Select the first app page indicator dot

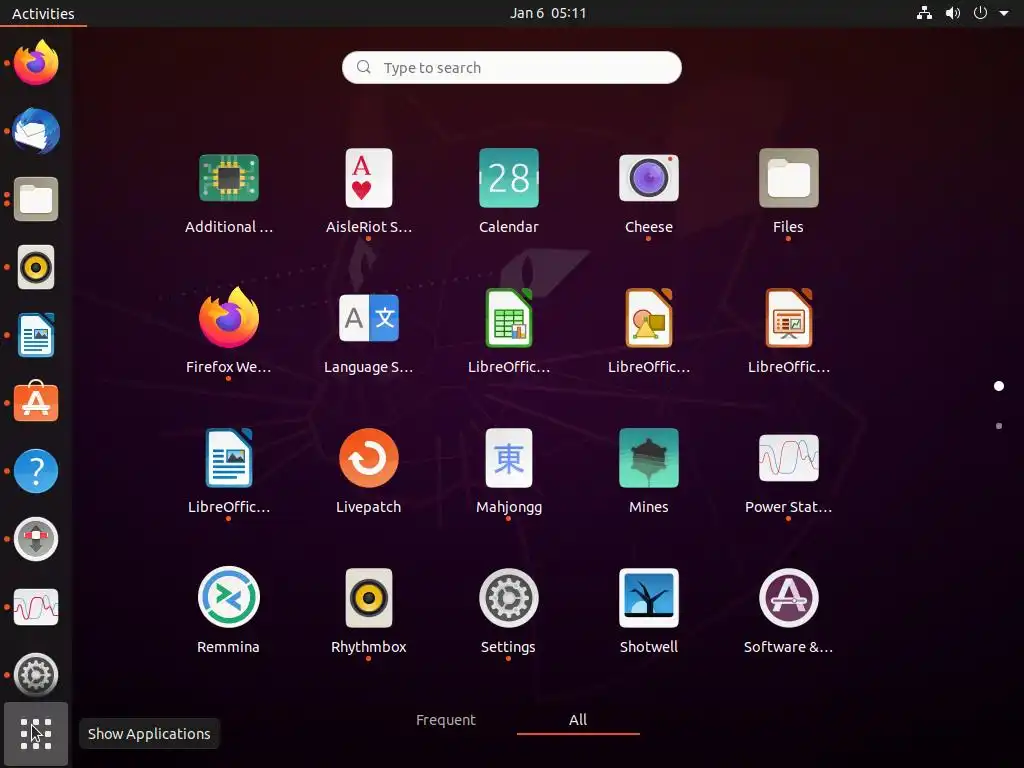(x=999, y=386)
